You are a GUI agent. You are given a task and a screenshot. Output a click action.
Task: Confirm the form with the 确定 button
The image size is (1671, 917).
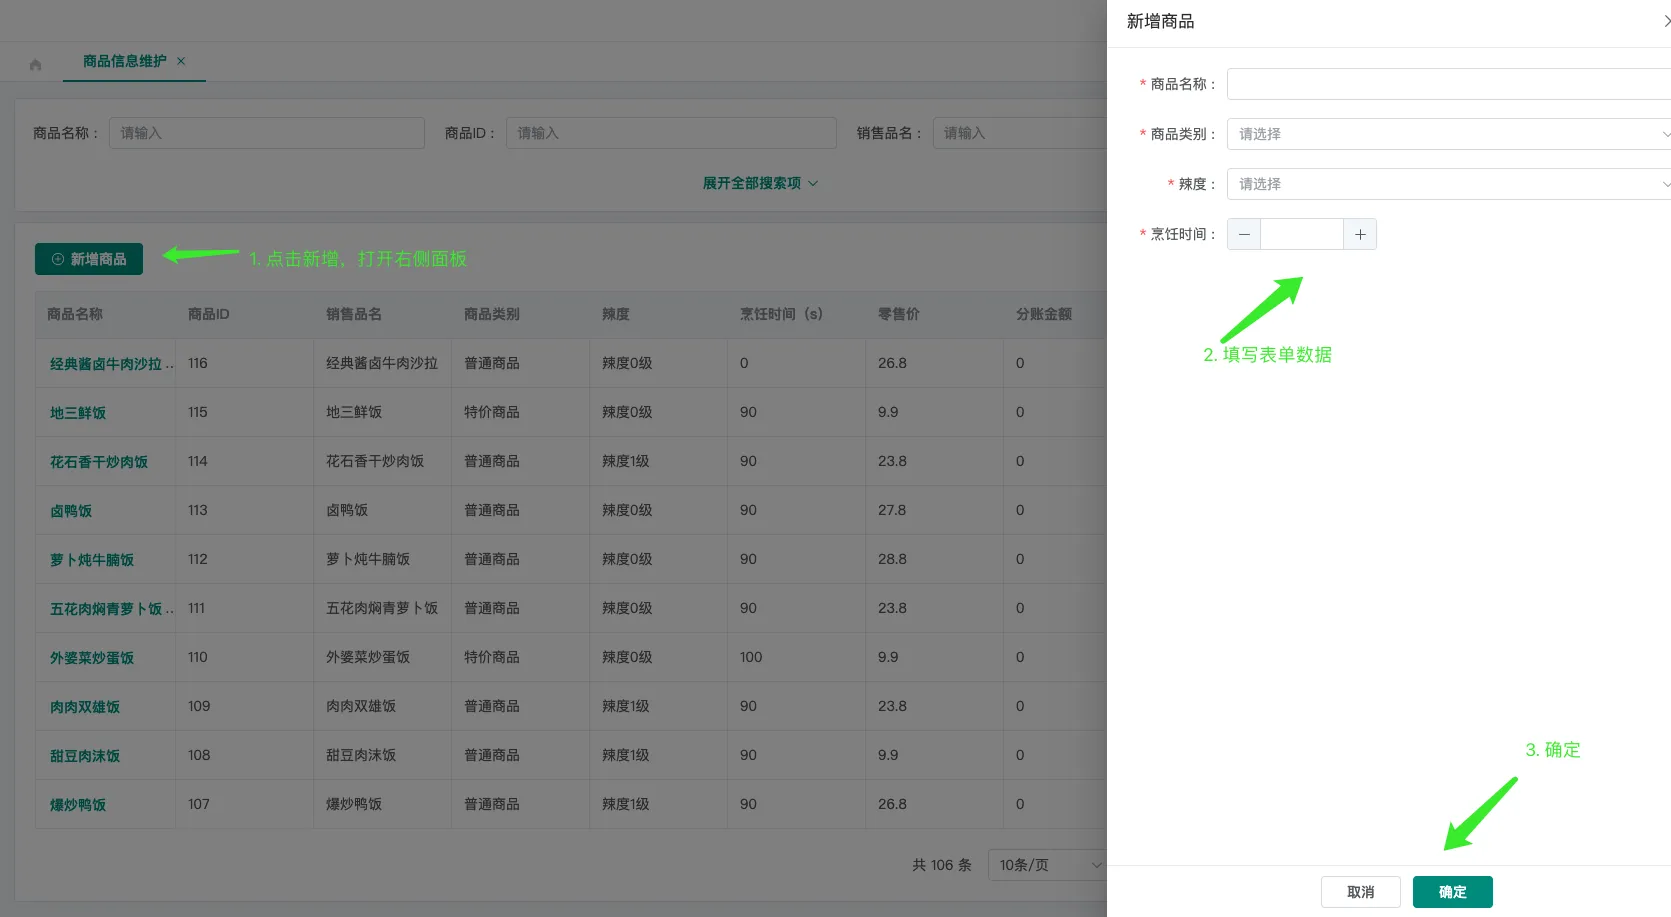pos(1453,892)
